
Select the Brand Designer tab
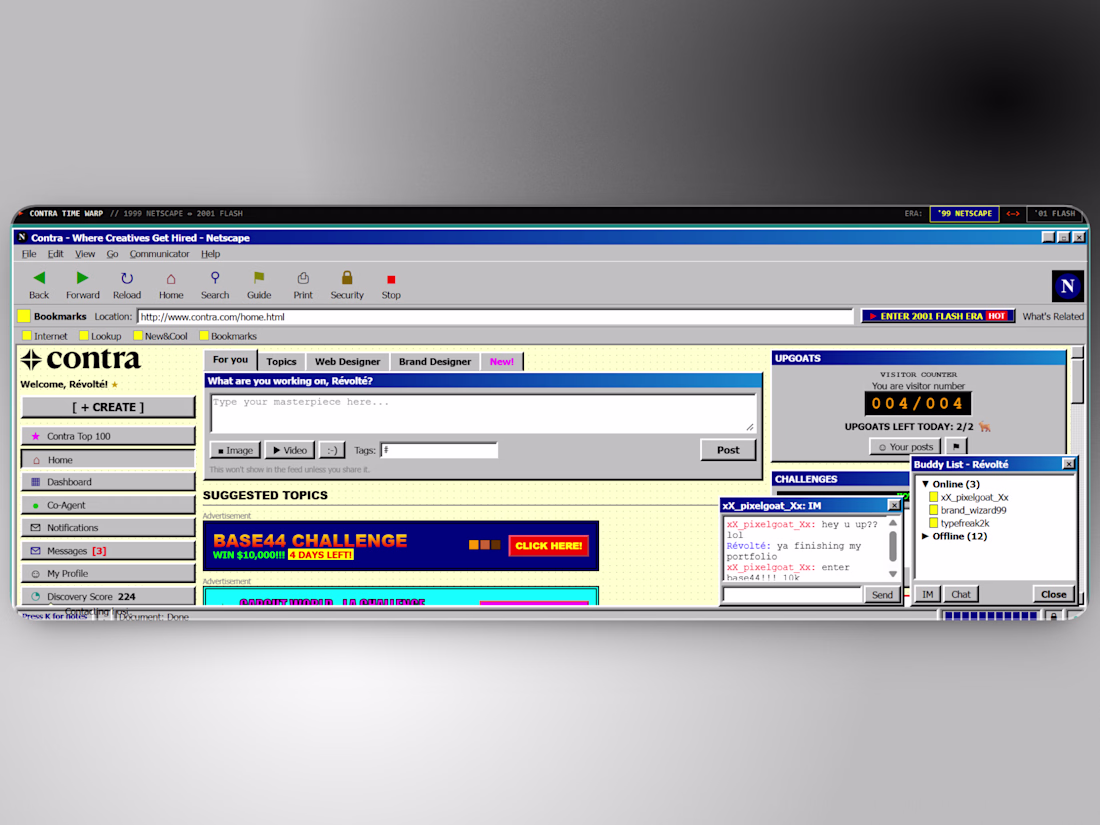[435, 361]
